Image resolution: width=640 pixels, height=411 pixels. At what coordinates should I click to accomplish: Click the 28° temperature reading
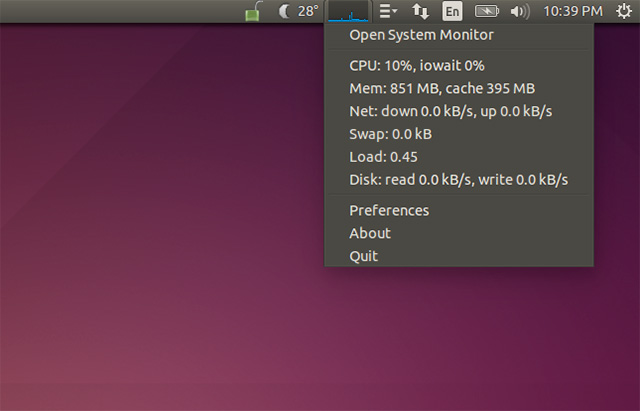click(308, 12)
